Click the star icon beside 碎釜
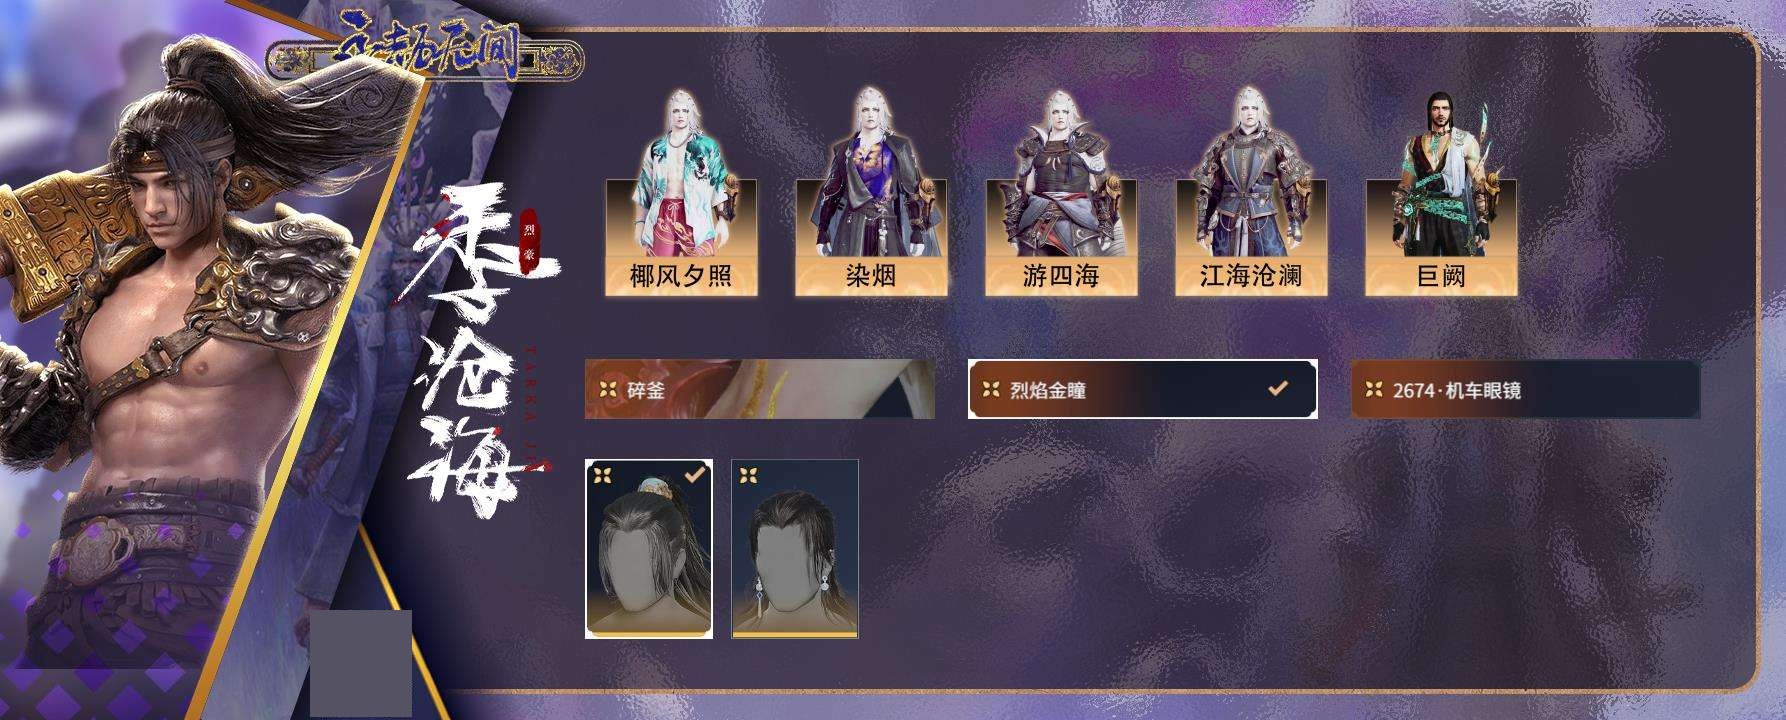 pos(608,390)
